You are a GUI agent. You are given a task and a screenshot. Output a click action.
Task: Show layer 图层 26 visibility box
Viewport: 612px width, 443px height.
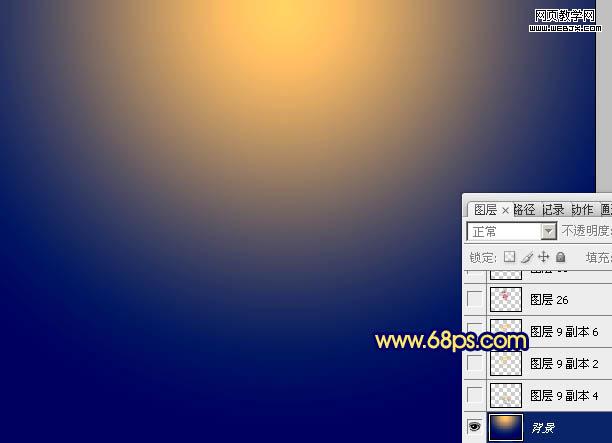tap(475, 298)
